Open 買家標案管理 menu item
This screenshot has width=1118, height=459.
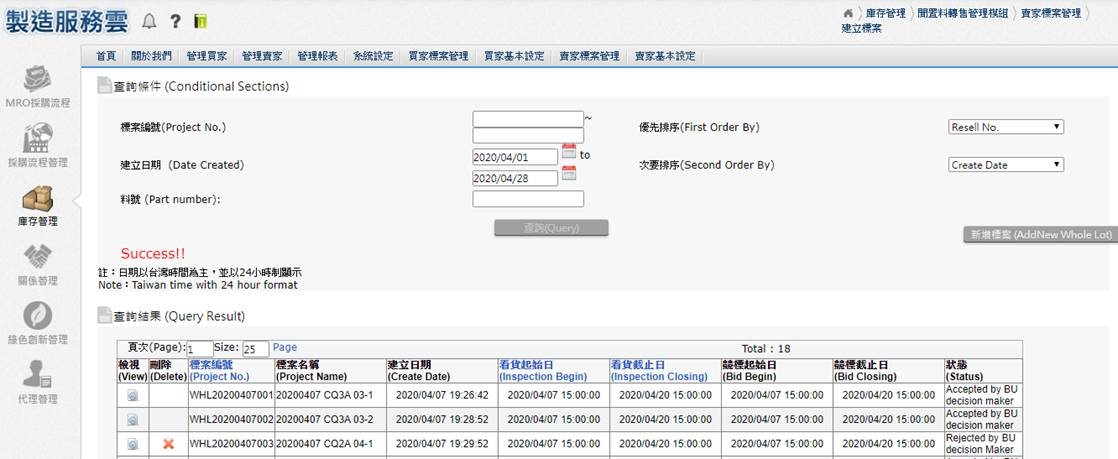[x=438, y=56]
